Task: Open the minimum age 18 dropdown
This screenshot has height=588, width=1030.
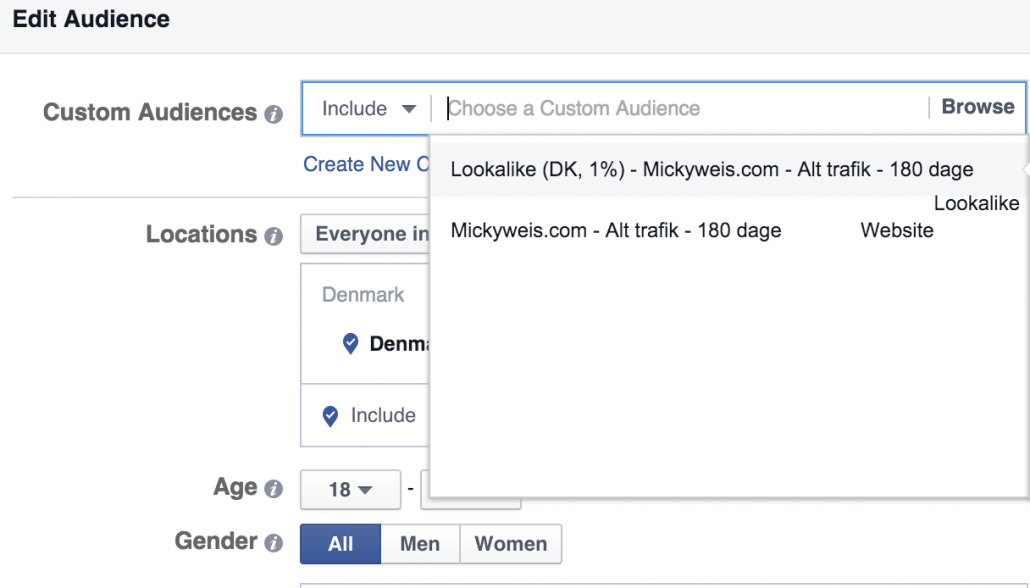Action: point(351,489)
